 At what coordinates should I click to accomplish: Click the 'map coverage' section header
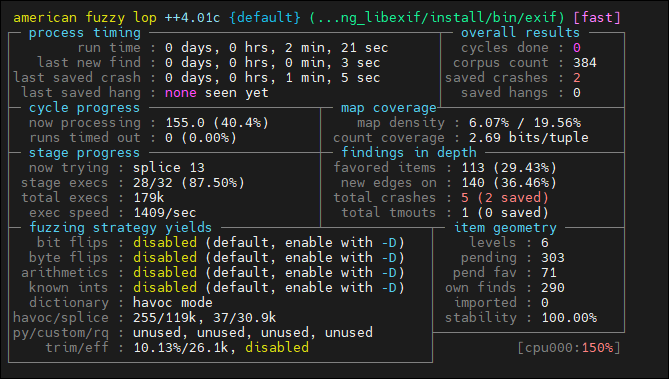[x=389, y=108]
